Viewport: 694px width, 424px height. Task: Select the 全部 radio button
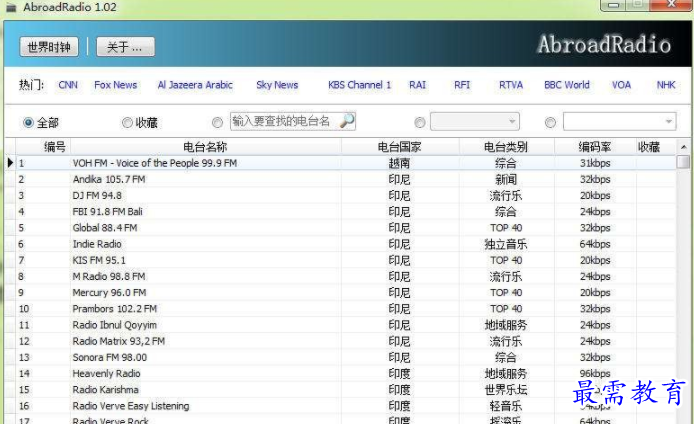click(x=28, y=122)
